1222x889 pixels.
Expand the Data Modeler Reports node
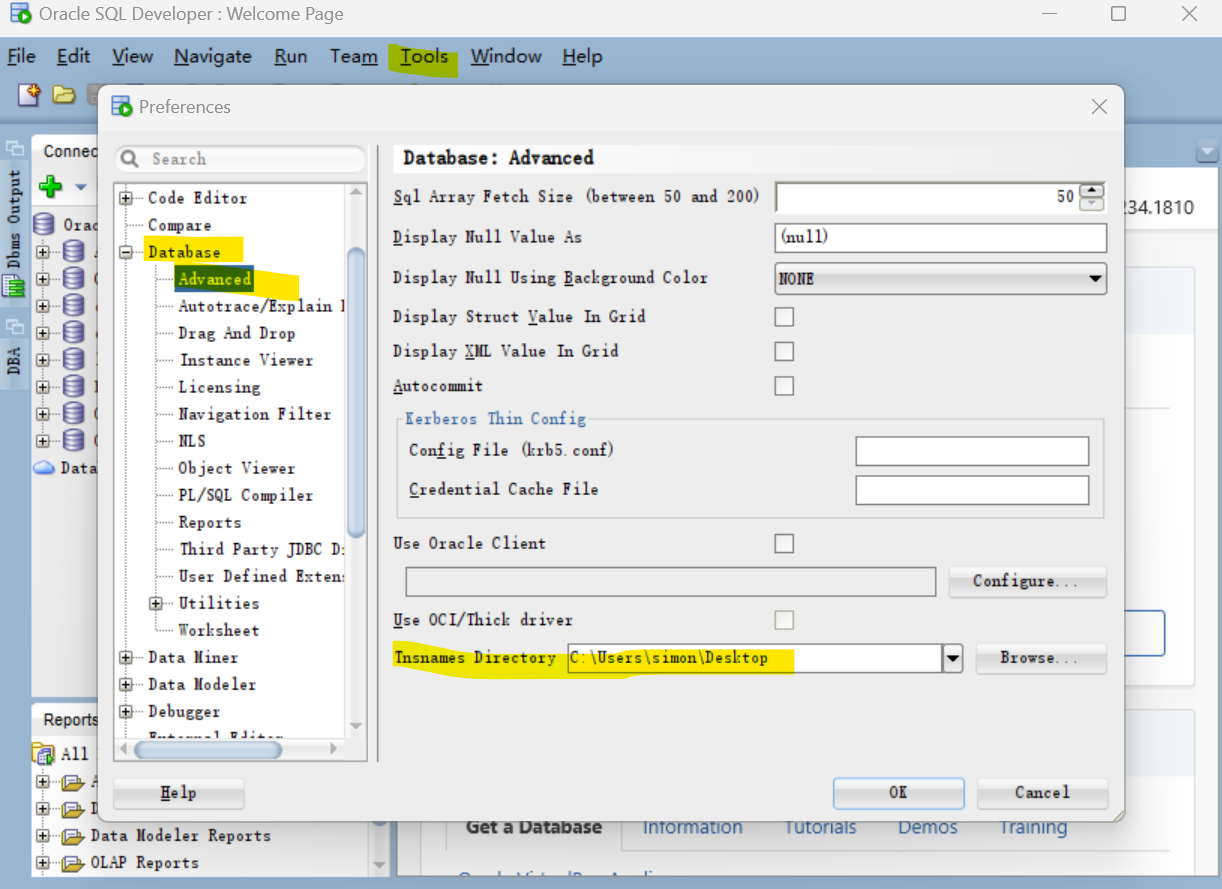click(43, 836)
